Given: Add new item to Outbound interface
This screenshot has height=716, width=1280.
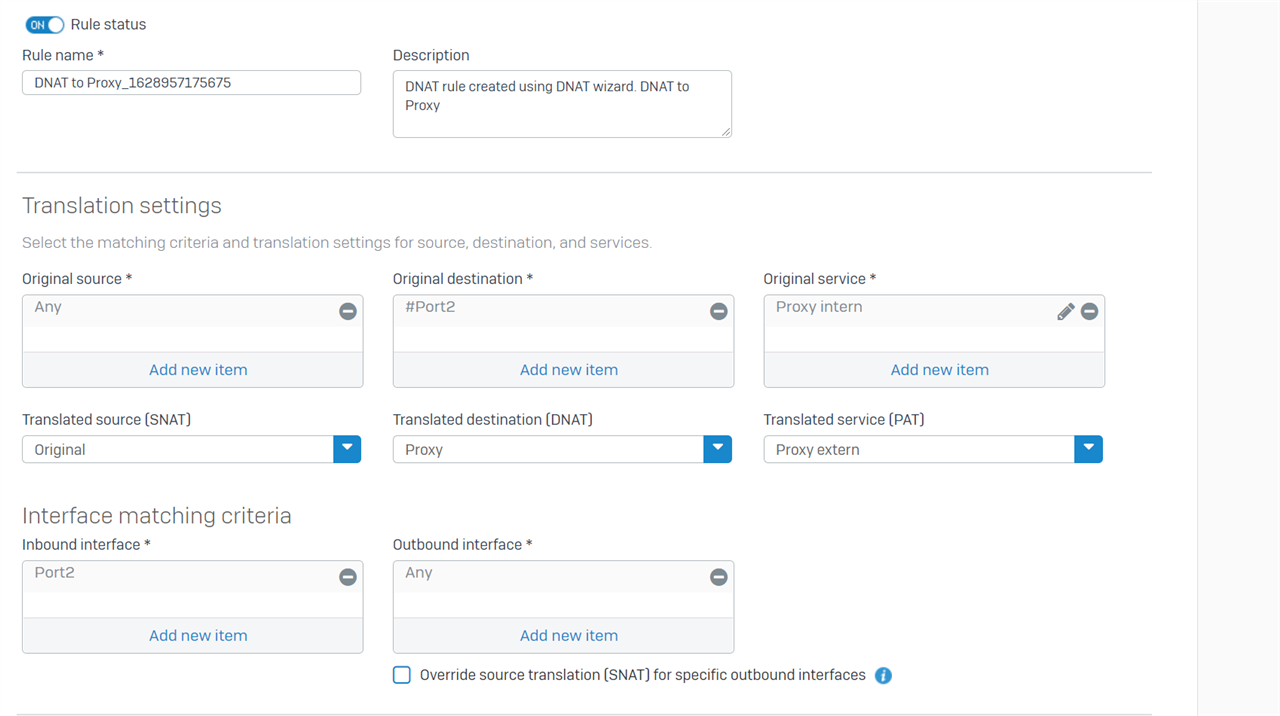Looking at the screenshot, I should pyautogui.click(x=568, y=636).
